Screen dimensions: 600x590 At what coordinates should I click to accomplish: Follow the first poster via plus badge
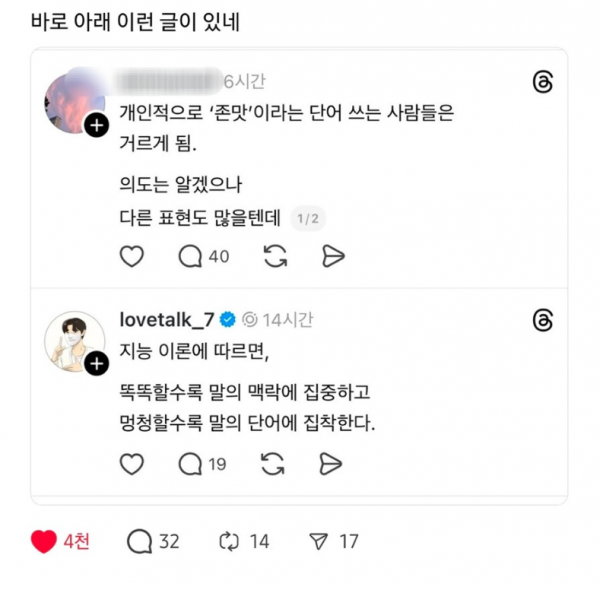[96, 126]
